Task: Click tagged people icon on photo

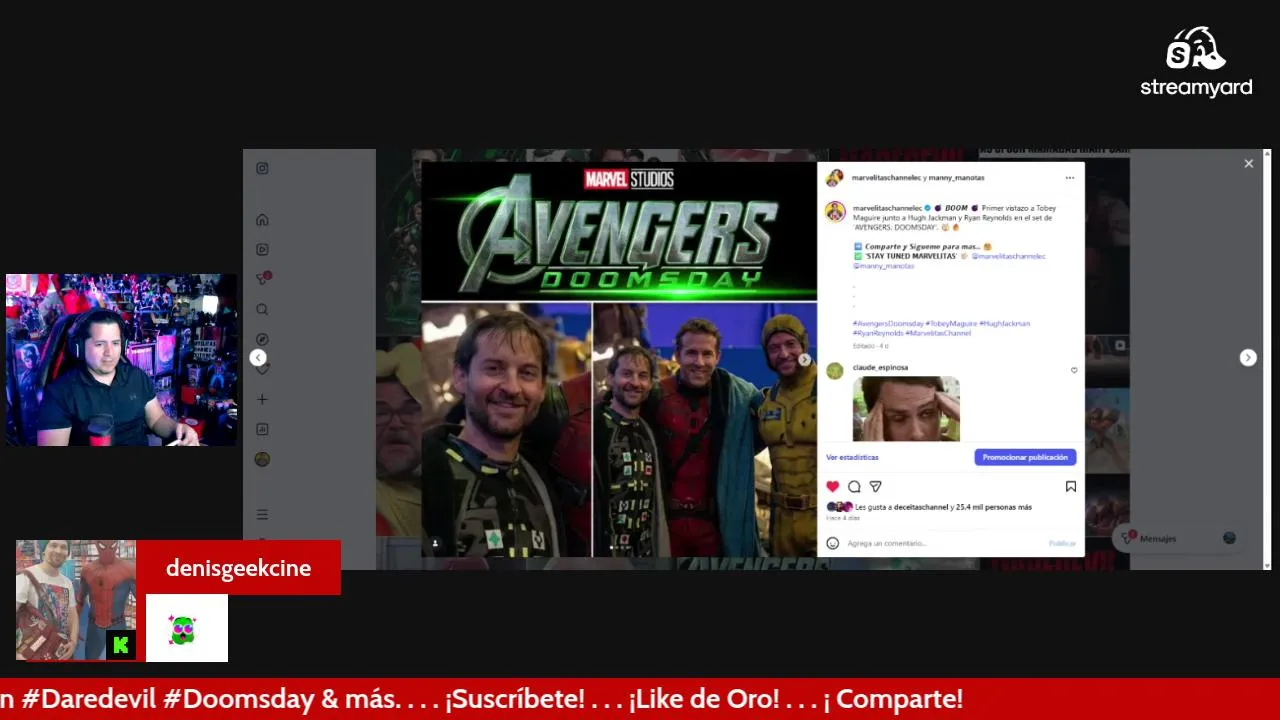Action: [x=435, y=543]
